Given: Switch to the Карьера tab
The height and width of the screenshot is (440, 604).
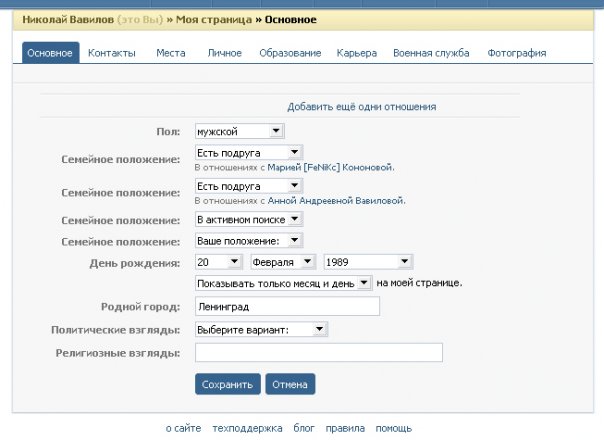Looking at the screenshot, I should [357, 52].
